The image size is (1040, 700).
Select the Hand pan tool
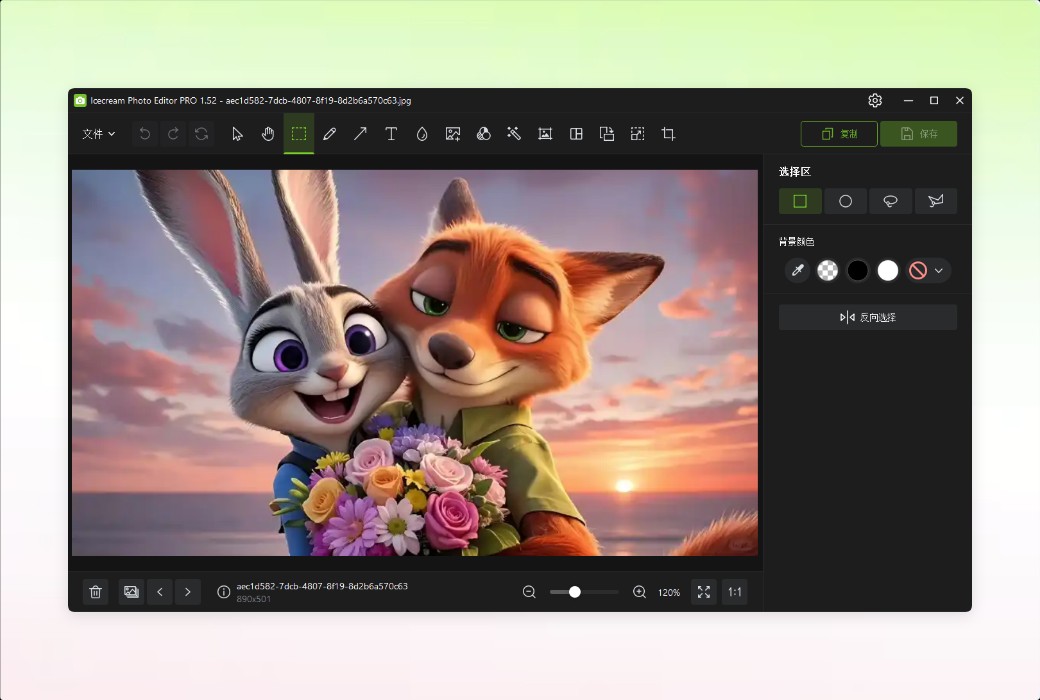[x=268, y=133]
